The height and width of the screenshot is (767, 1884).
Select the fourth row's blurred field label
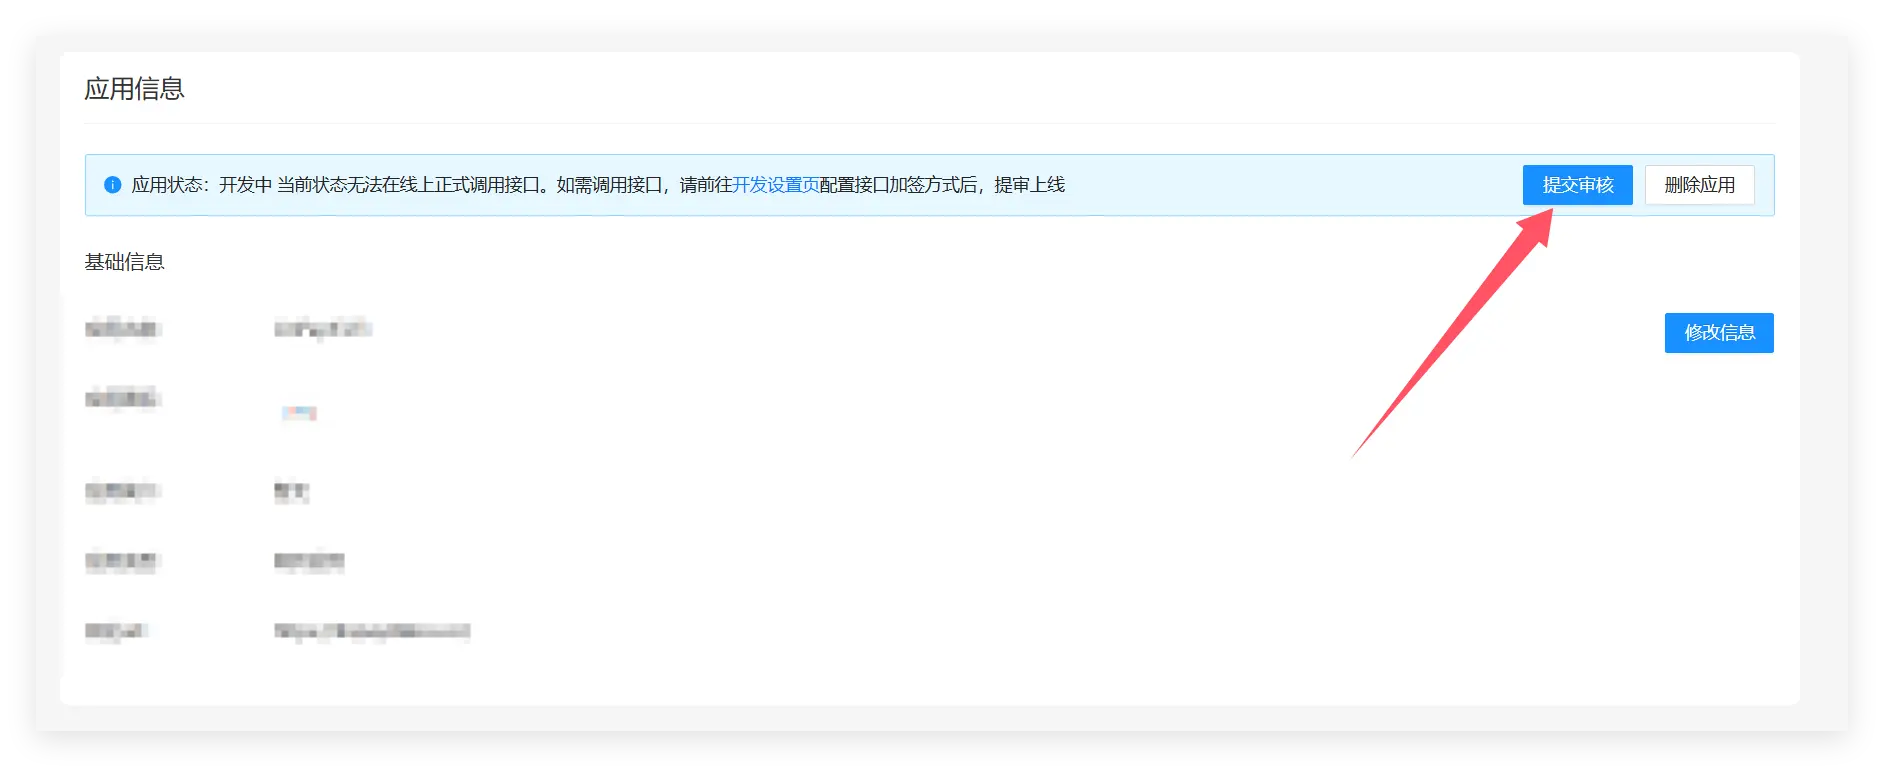pyautogui.click(x=121, y=561)
